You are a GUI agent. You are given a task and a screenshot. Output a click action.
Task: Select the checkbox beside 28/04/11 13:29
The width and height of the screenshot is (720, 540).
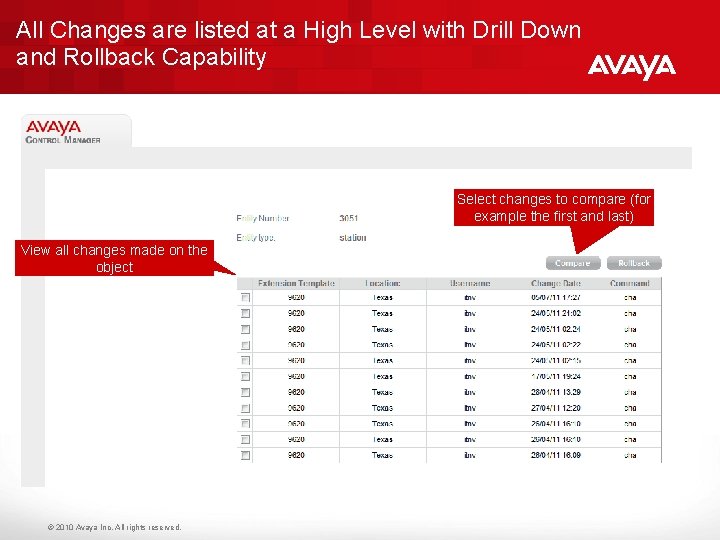(246, 392)
